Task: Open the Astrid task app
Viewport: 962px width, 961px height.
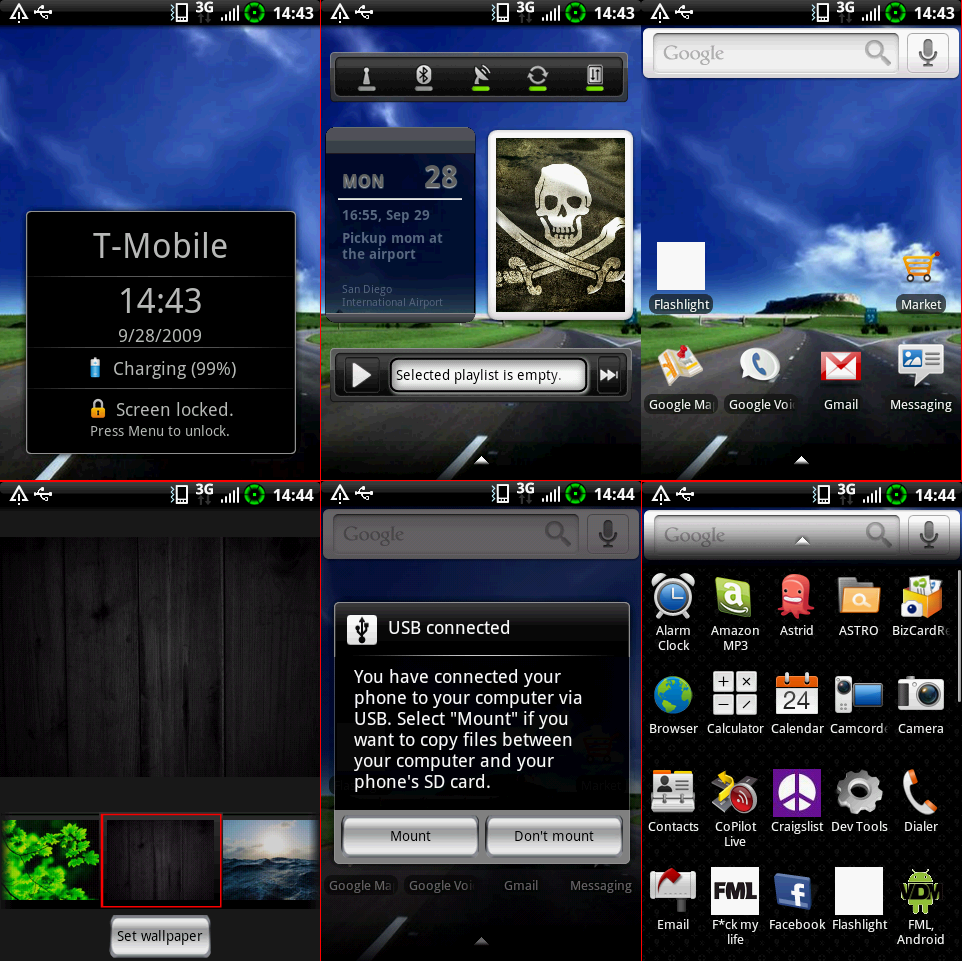Action: click(x=796, y=604)
